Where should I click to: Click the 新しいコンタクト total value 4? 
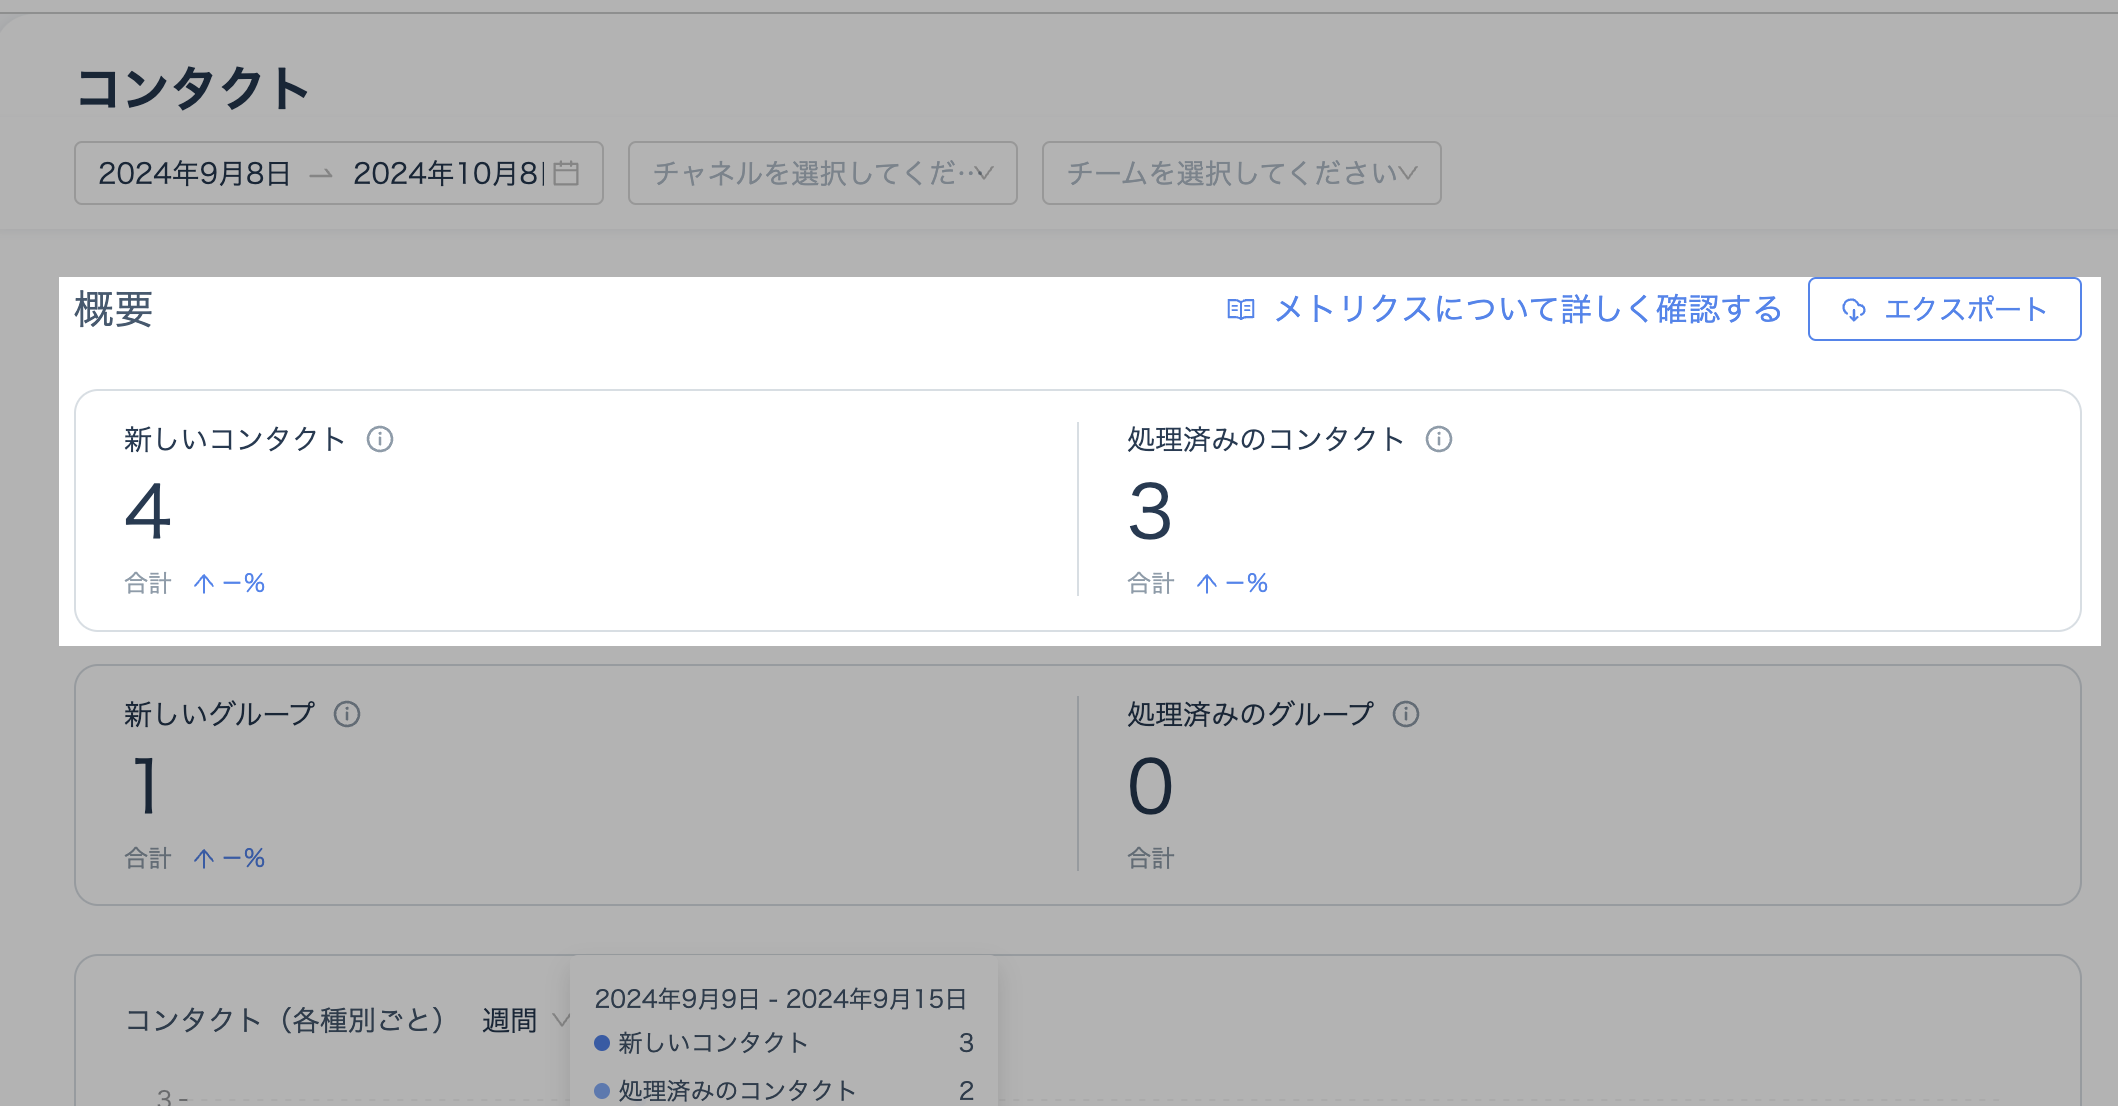(148, 511)
